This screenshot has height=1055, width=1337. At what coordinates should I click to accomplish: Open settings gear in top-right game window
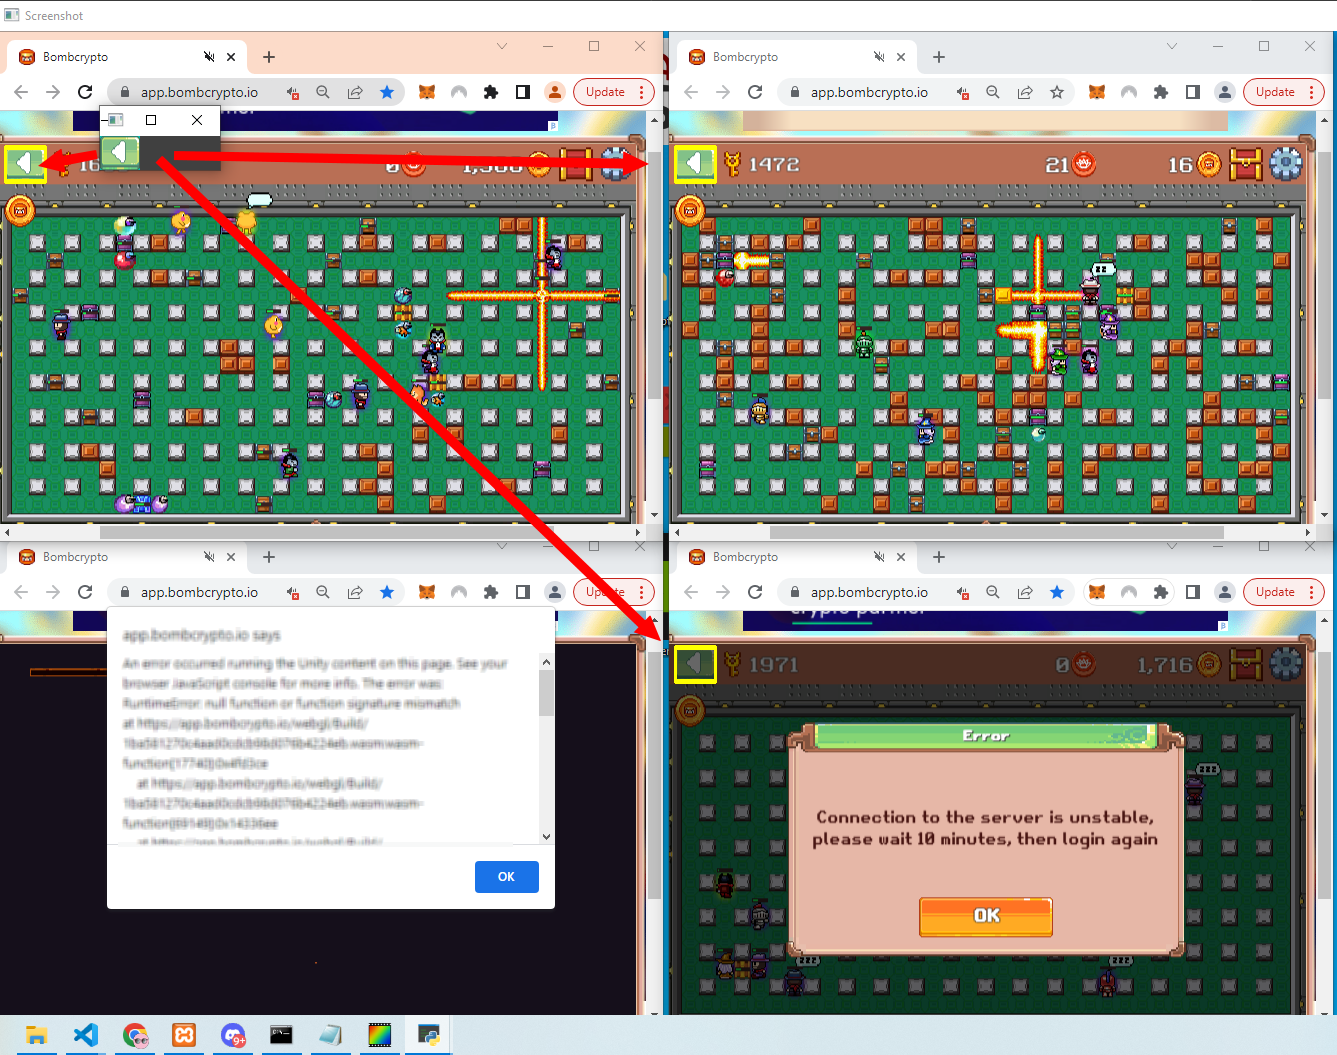(x=1286, y=164)
